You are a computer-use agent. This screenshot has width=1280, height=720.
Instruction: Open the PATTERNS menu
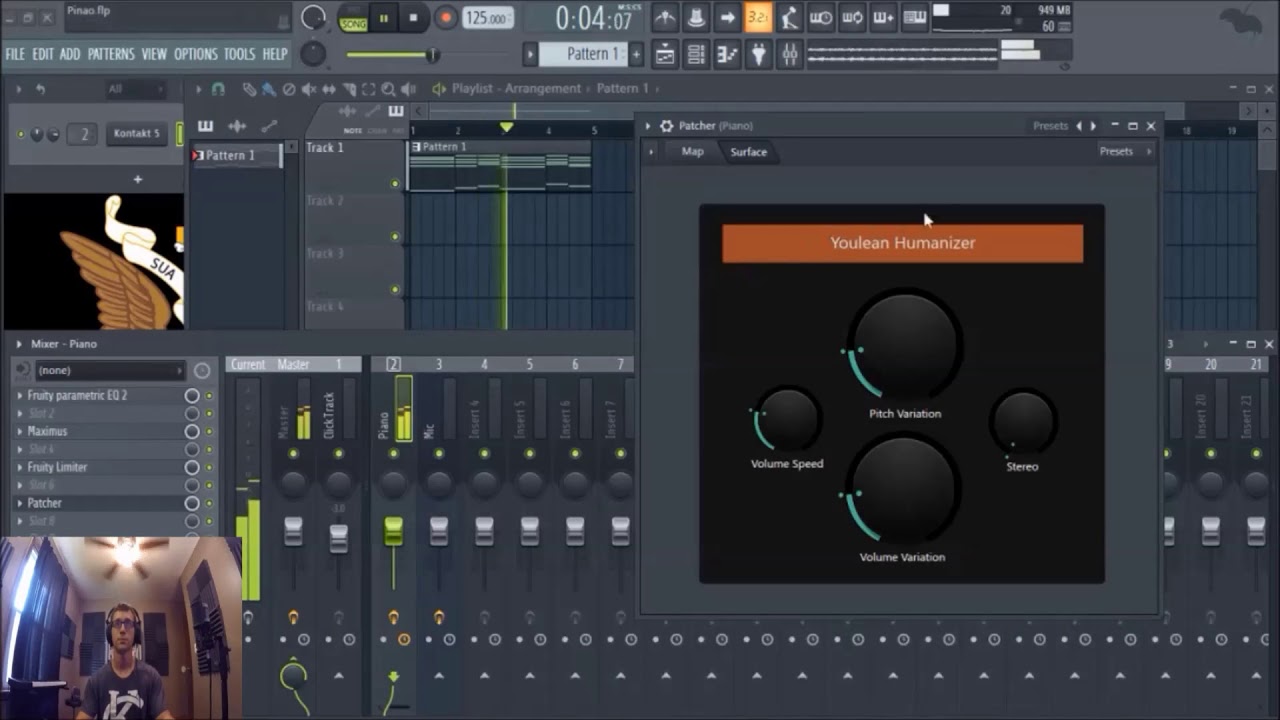[111, 54]
